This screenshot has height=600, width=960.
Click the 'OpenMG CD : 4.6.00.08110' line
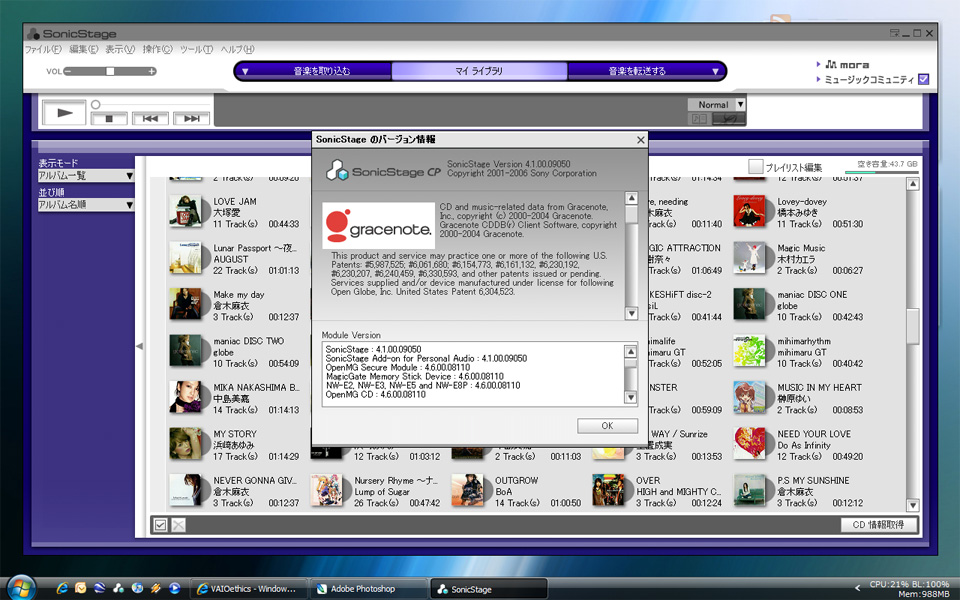[x=375, y=395]
